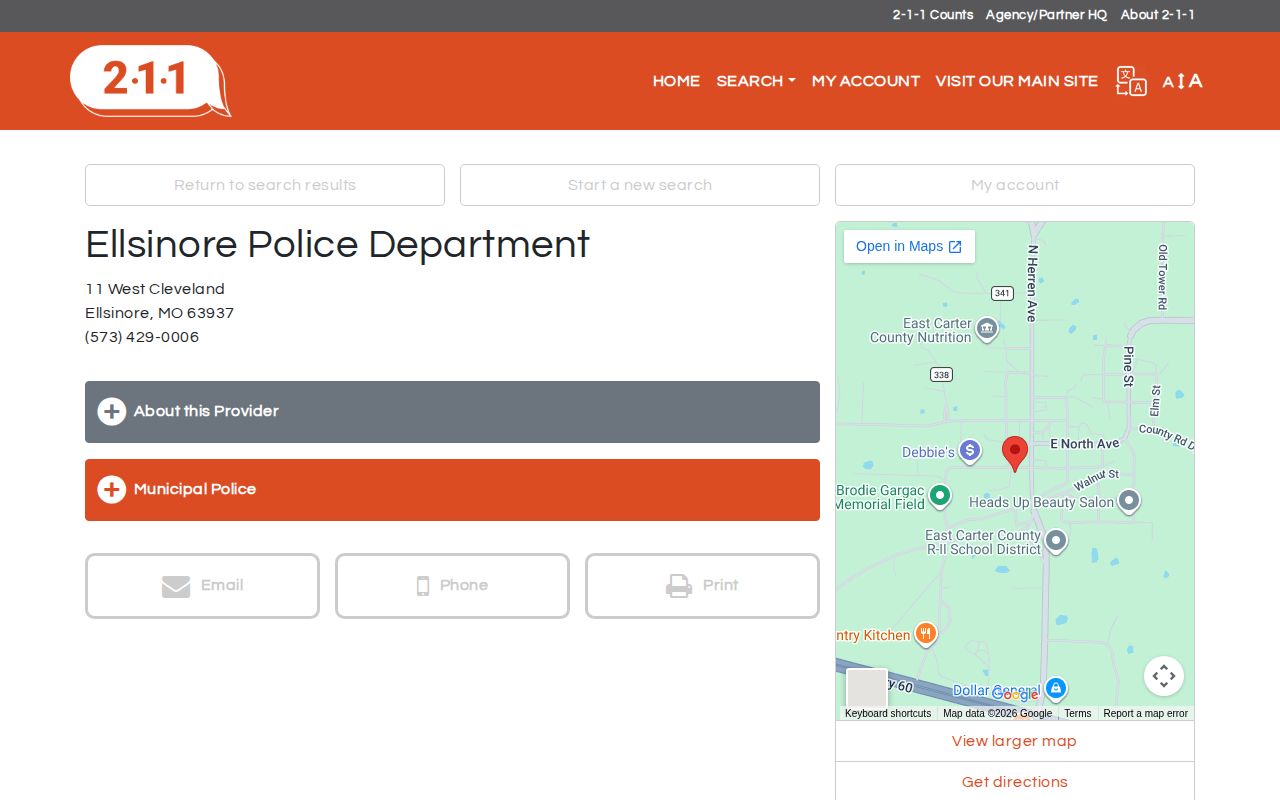Open the SEARCH dropdown menu
The image size is (1280, 800).
(x=756, y=81)
